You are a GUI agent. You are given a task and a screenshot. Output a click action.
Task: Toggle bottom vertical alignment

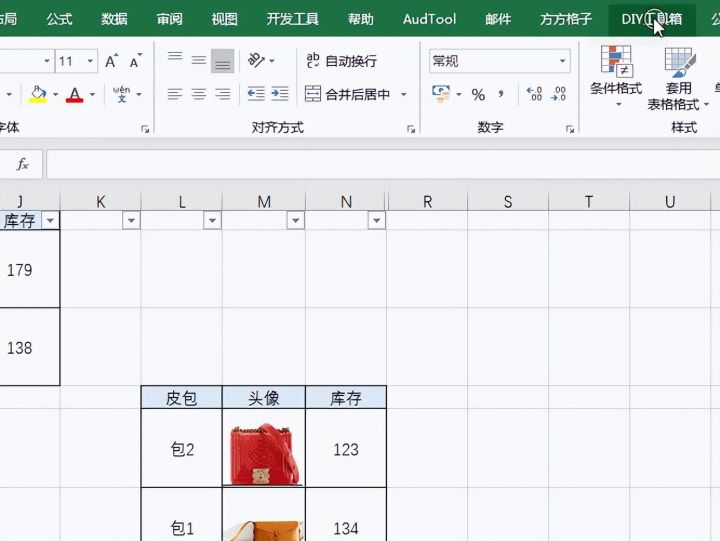(223, 61)
